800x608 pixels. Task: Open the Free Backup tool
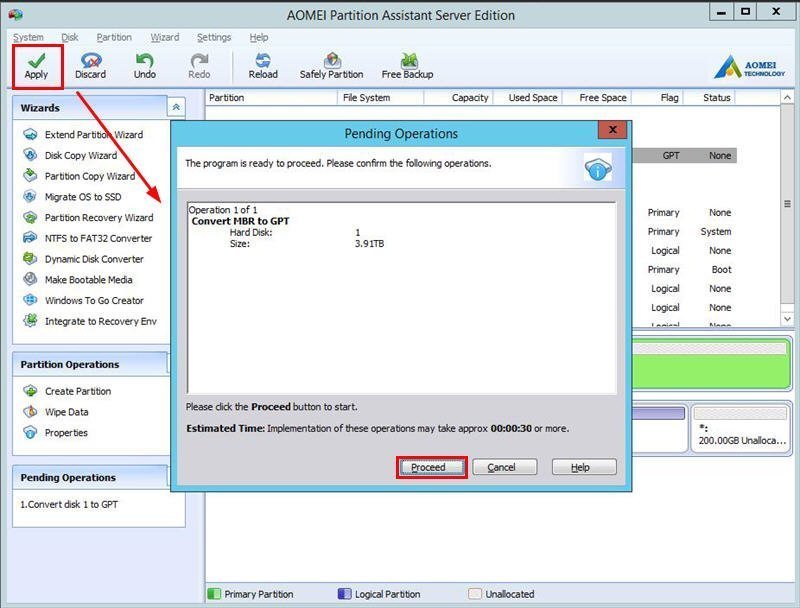click(x=407, y=66)
